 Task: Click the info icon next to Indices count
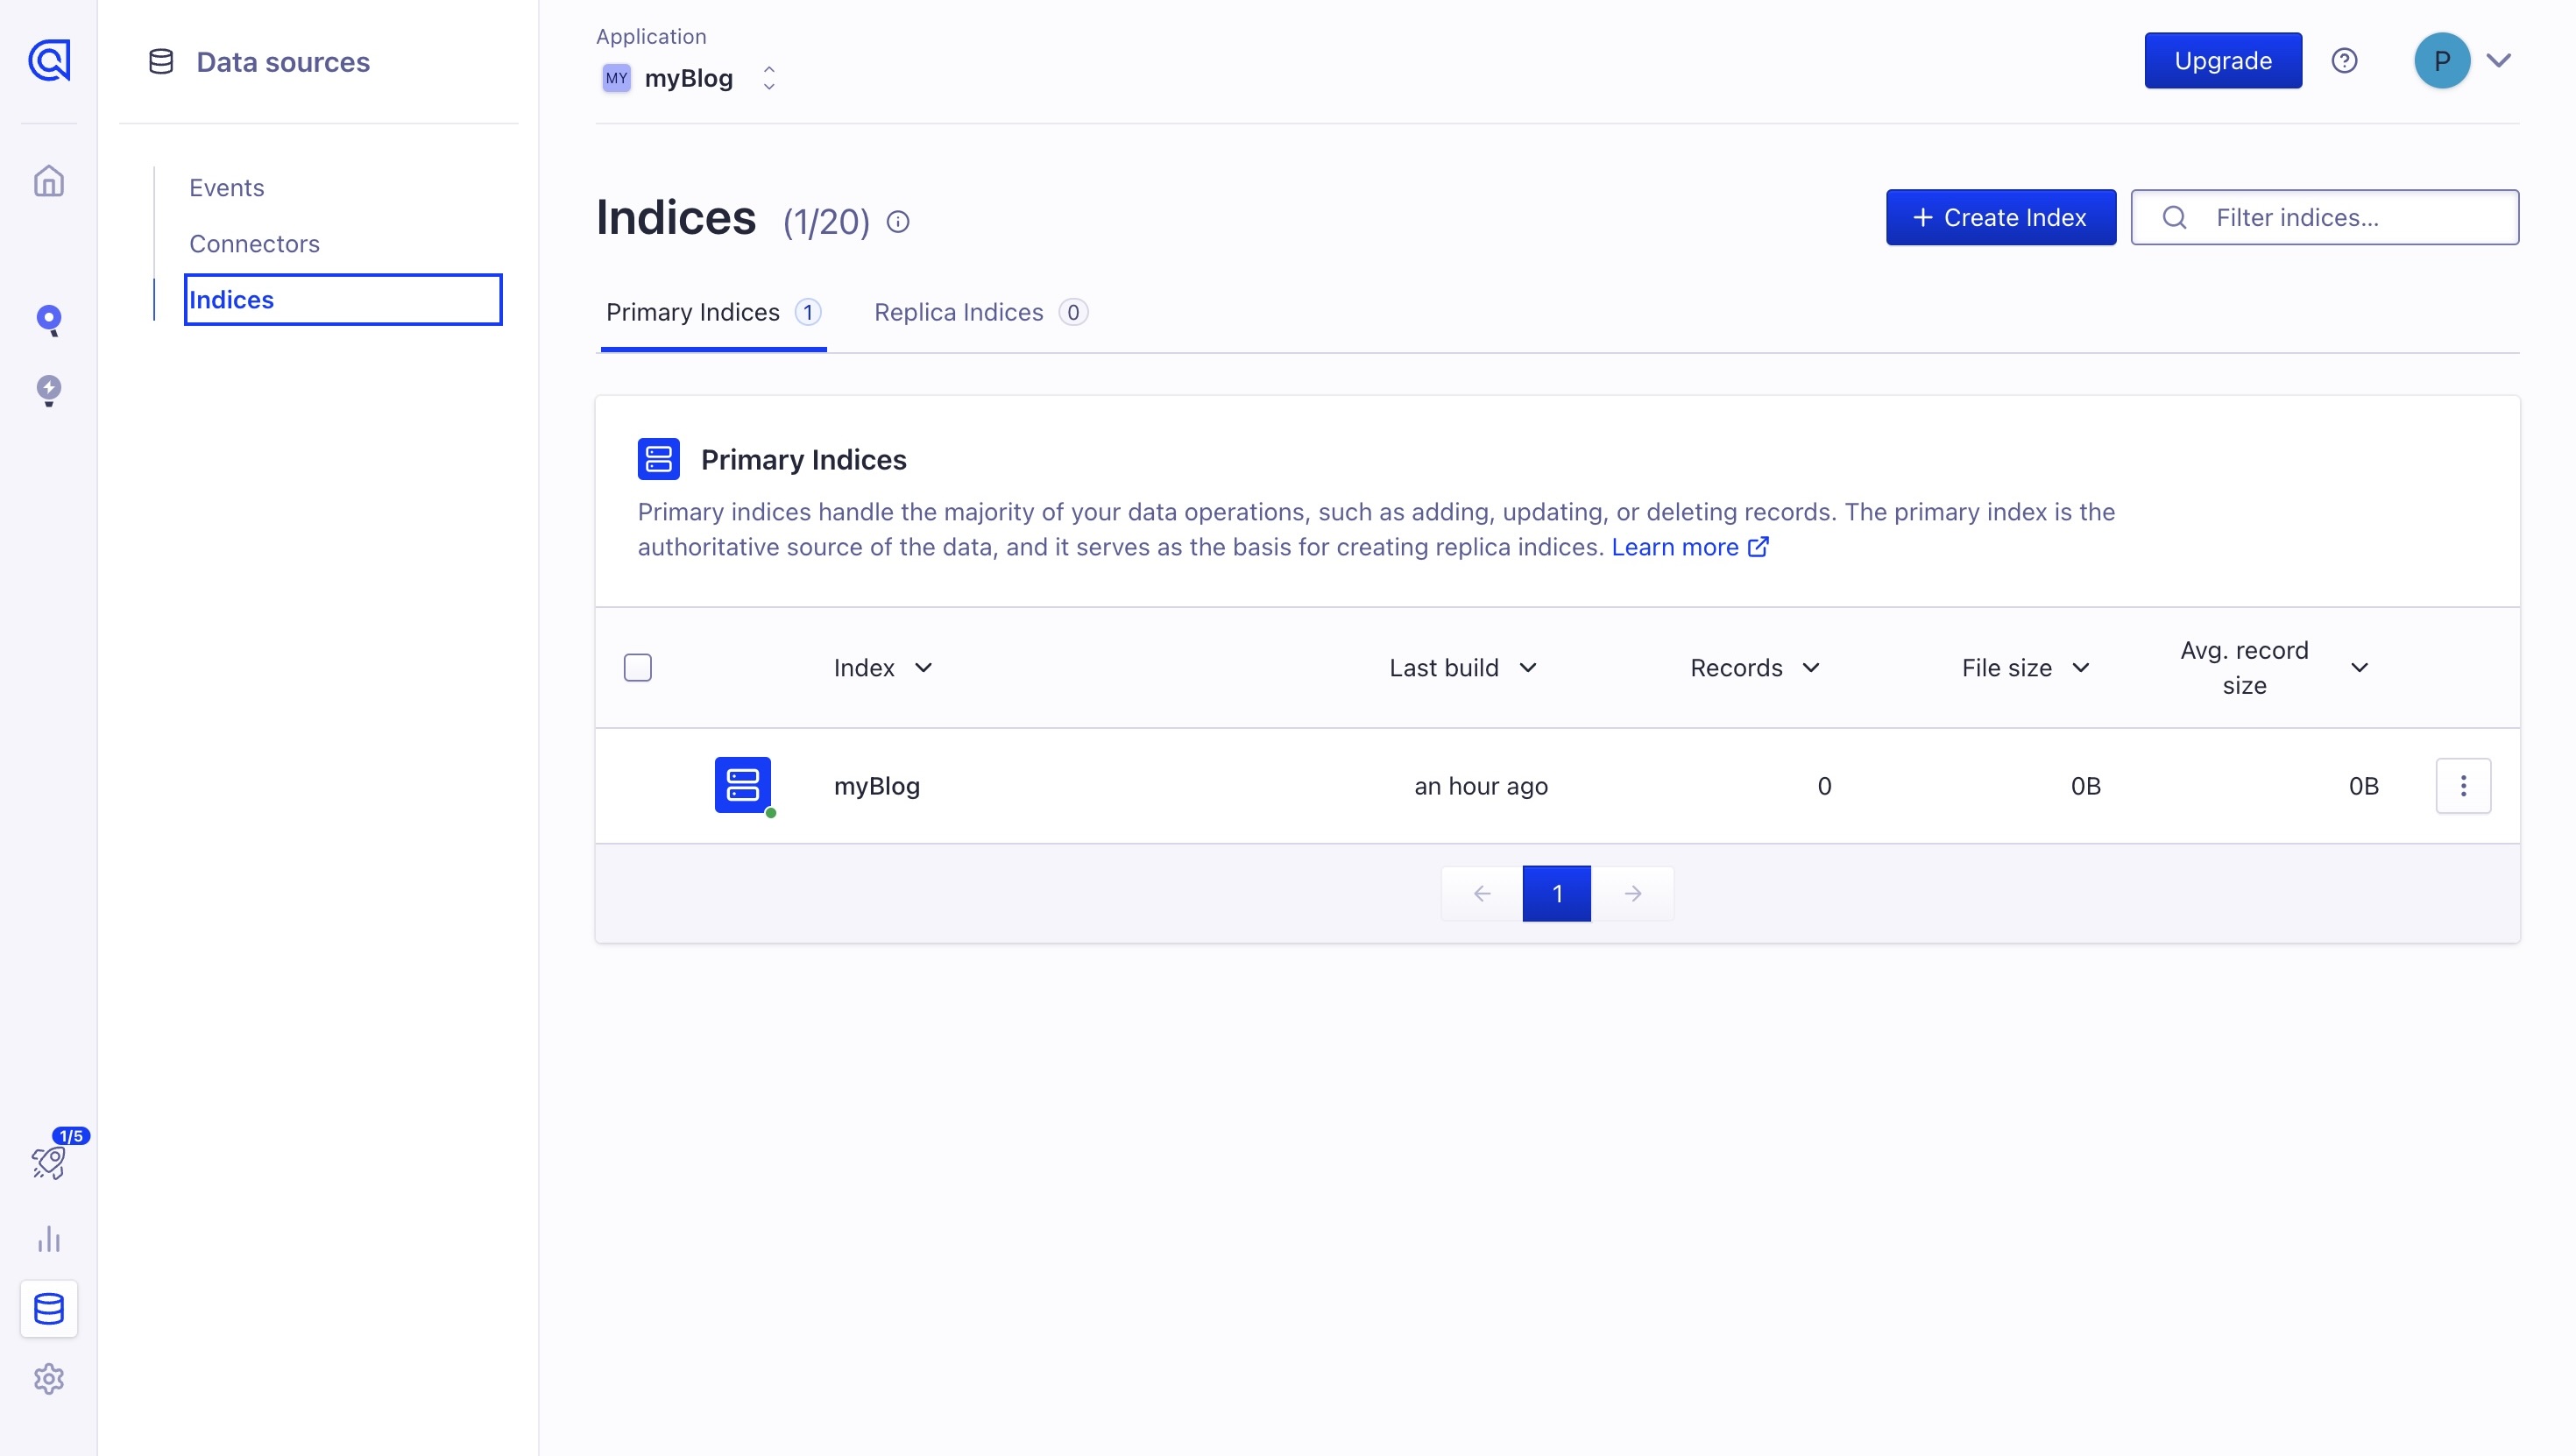[898, 222]
